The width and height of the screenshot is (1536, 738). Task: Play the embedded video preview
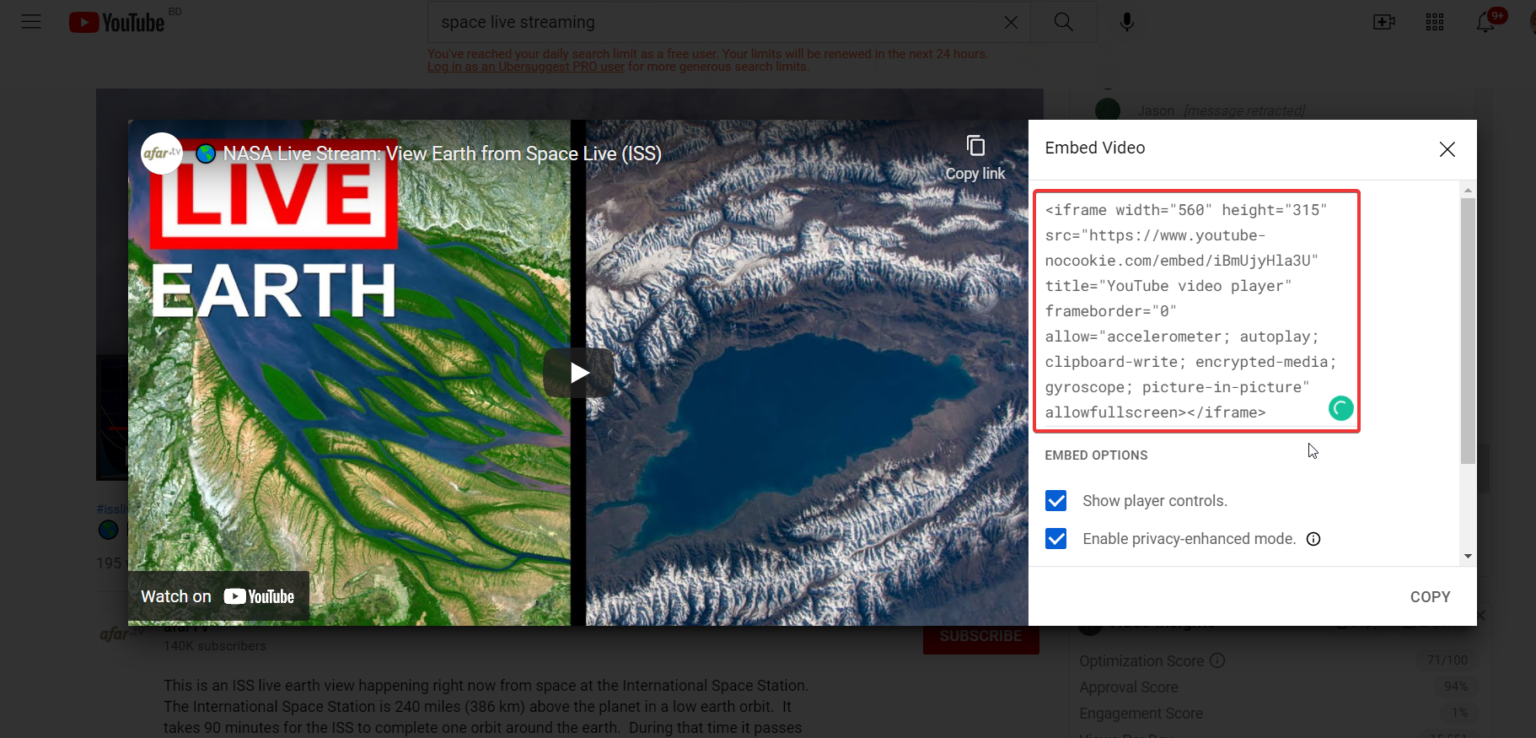[578, 373]
